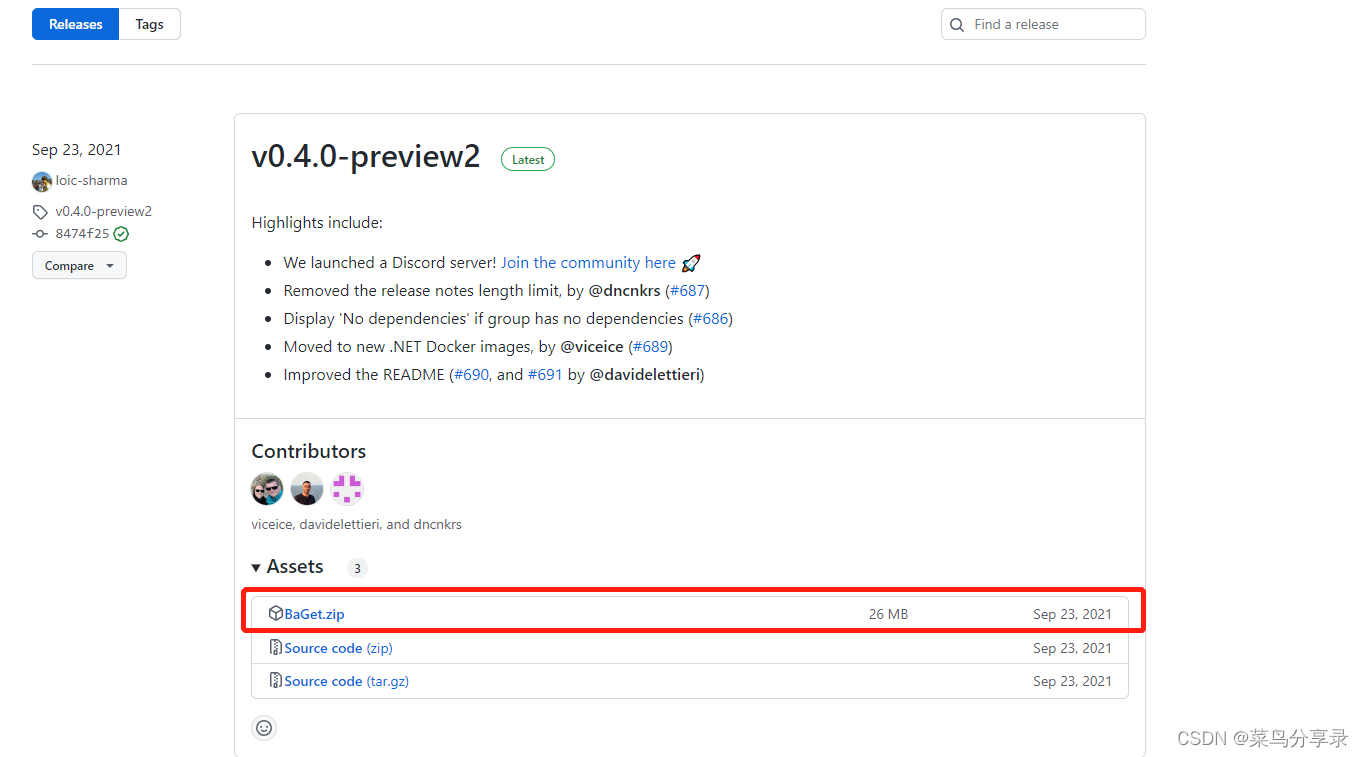Click the Assets count badge 3
The width and height of the screenshot is (1364, 757).
click(x=357, y=568)
